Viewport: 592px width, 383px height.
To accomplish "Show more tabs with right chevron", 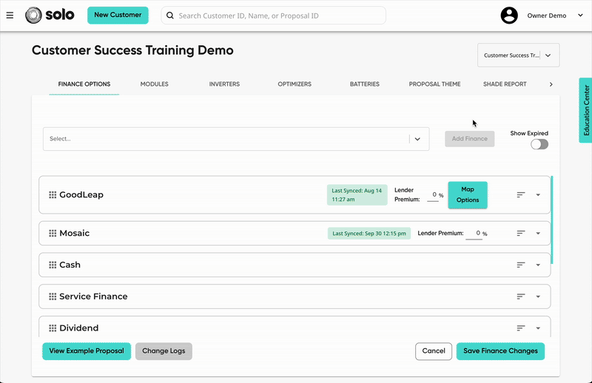I will [551, 84].
